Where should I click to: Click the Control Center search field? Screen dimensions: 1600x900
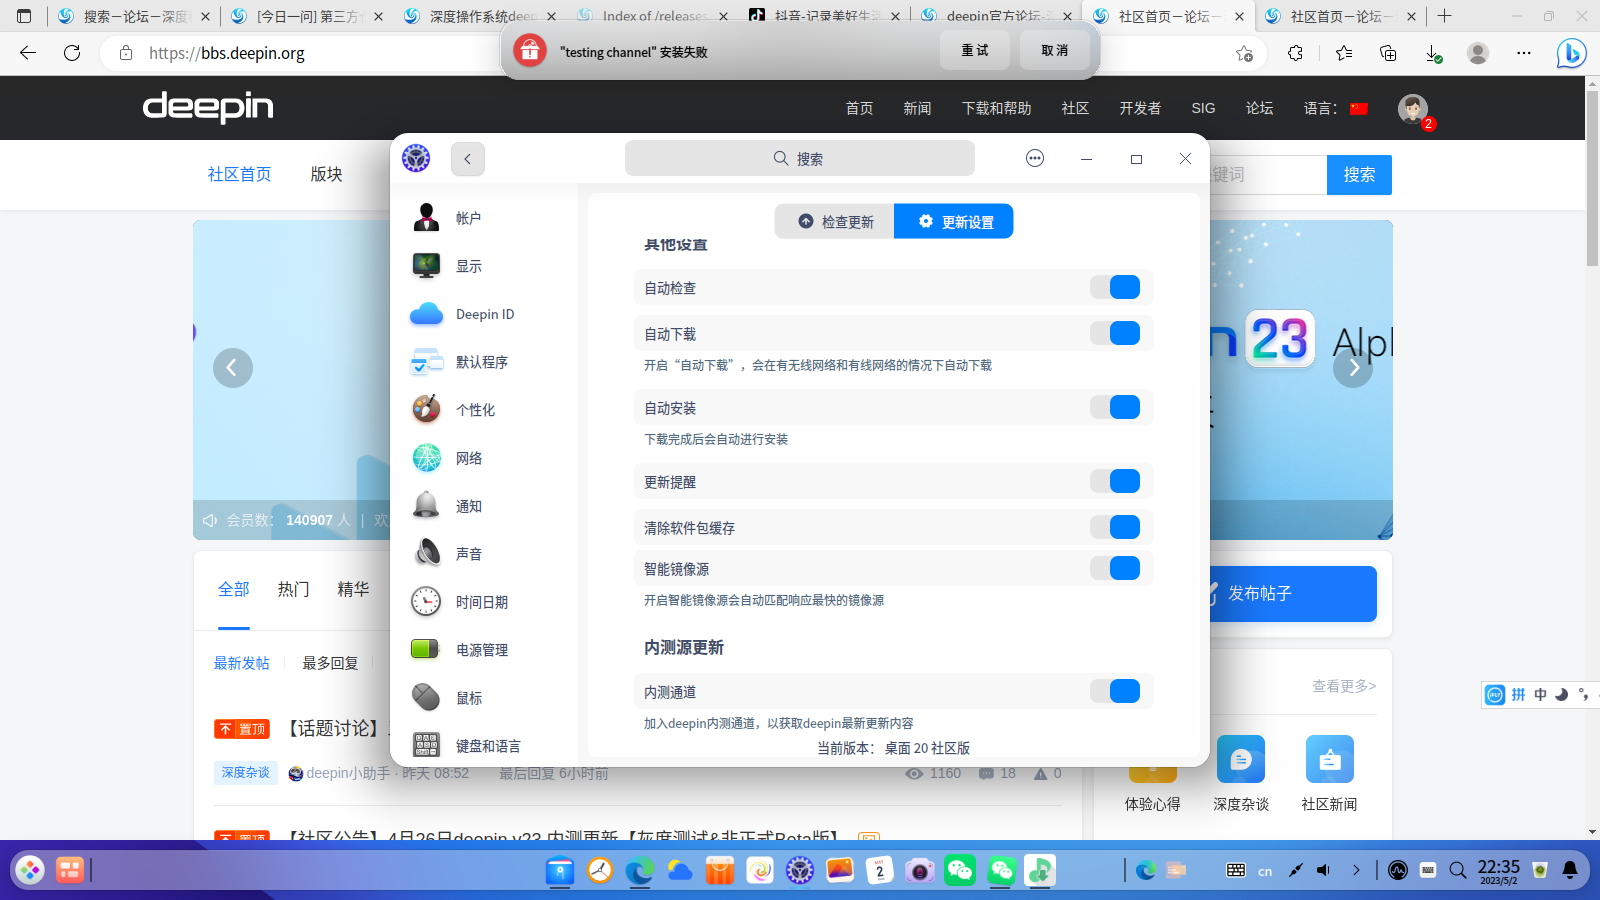pos(799,158)
